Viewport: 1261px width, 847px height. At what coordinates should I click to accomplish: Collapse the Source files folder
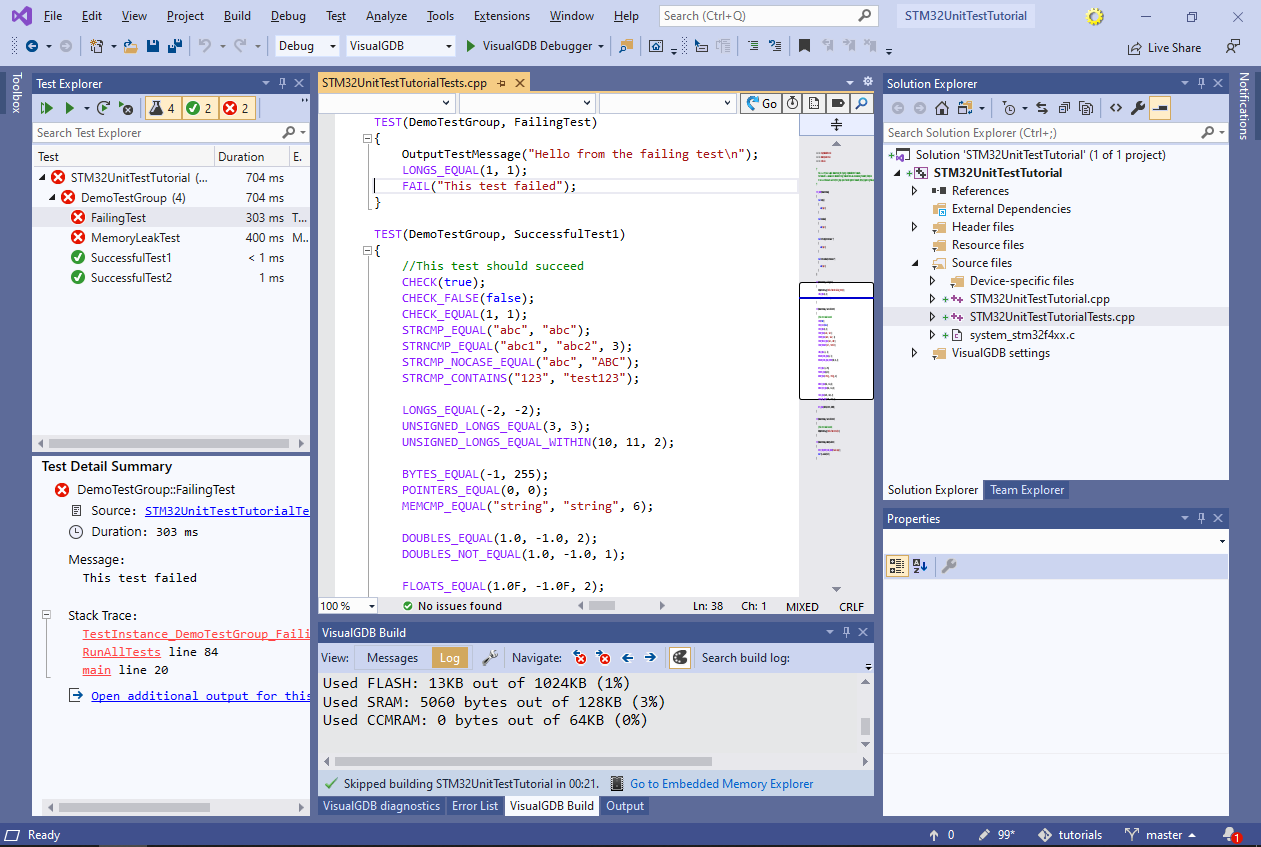[x=914, y=263]
